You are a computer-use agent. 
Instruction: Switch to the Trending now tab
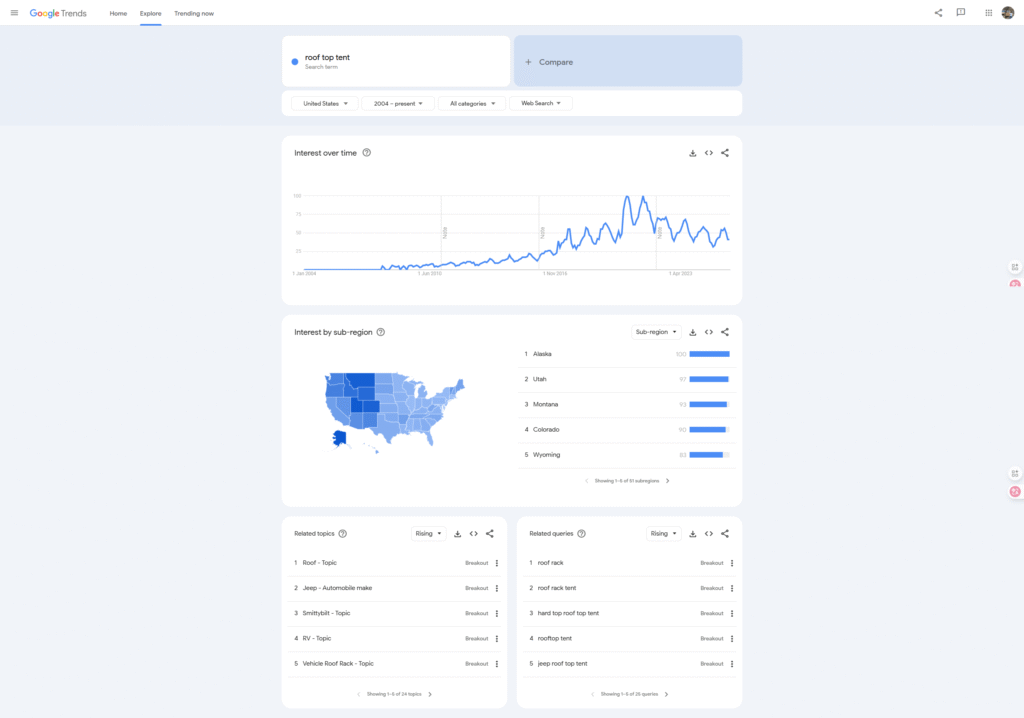(x=194, y=13)
